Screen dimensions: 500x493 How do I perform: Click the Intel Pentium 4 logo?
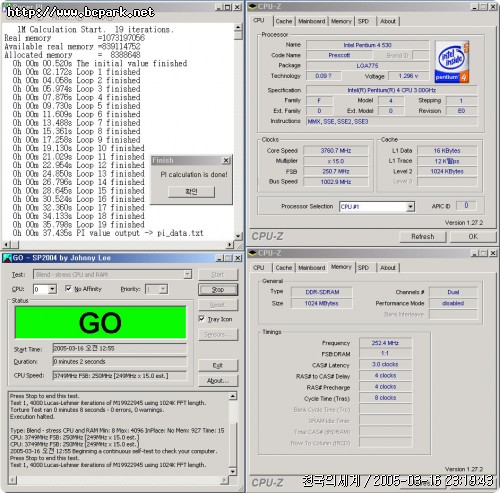pos(452,62)
